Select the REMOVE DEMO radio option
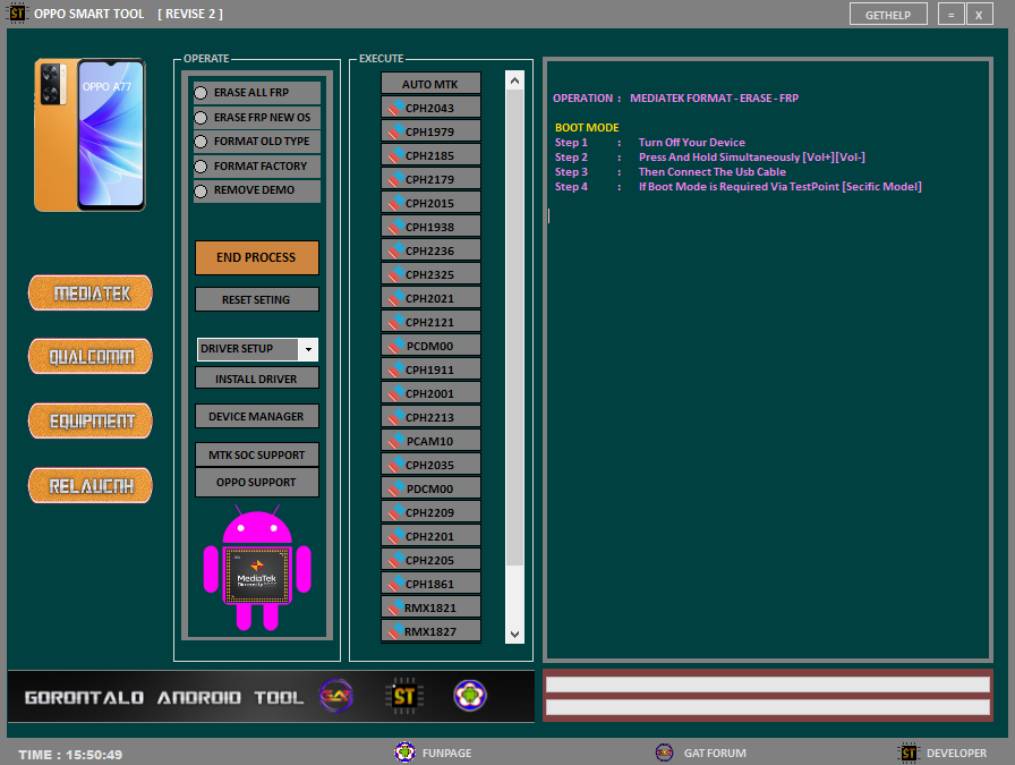This screenshot has height=765, width=1015. click(x=201, y=190)
